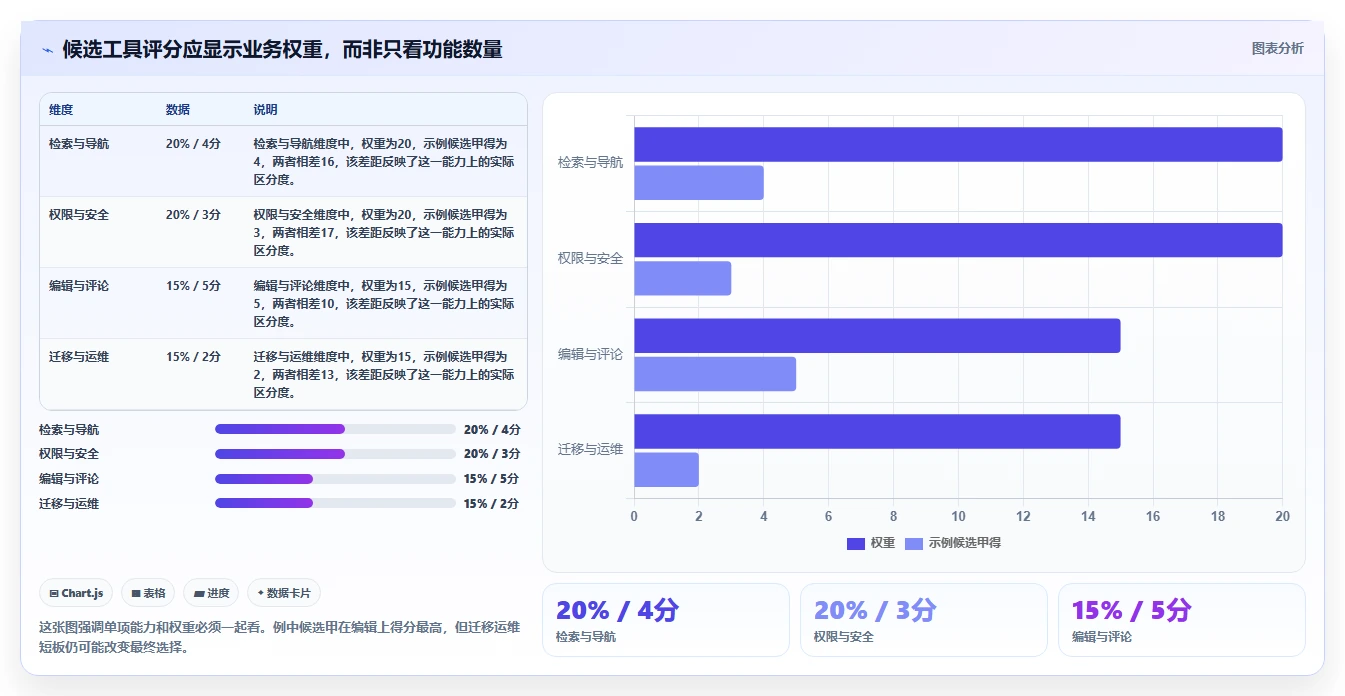This screenshot has height=696, width=1345.
Task: Click the x-axis tick label 10
Action: (958, 517)
